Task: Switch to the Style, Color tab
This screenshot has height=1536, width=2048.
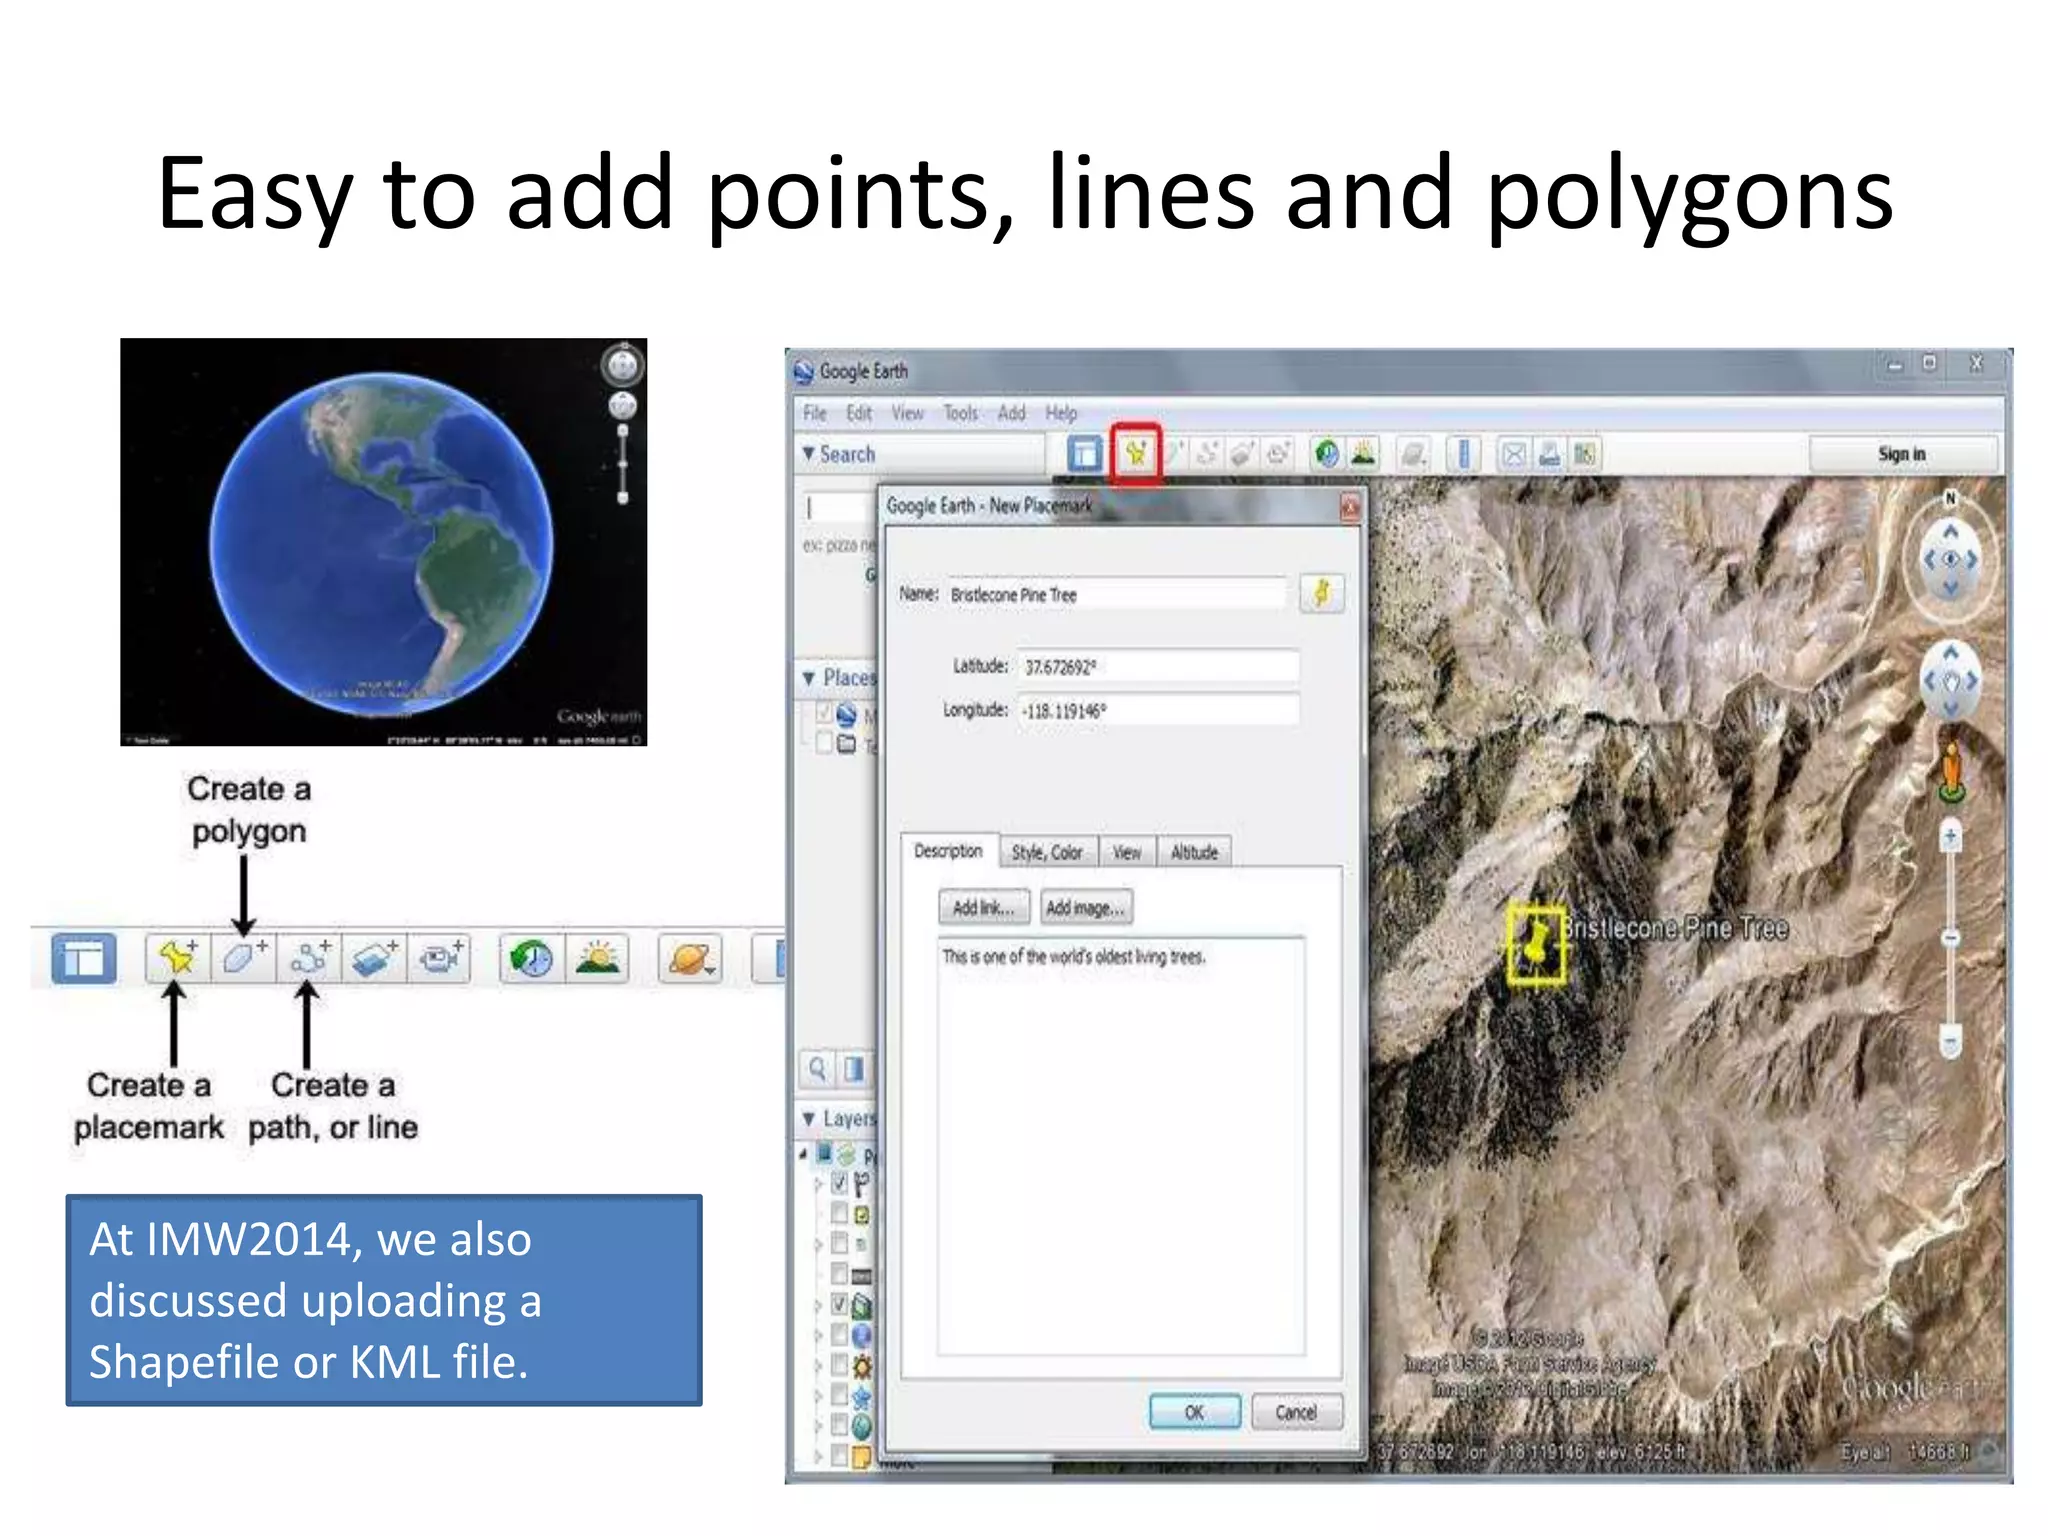Action: [x=1048, y=852]
